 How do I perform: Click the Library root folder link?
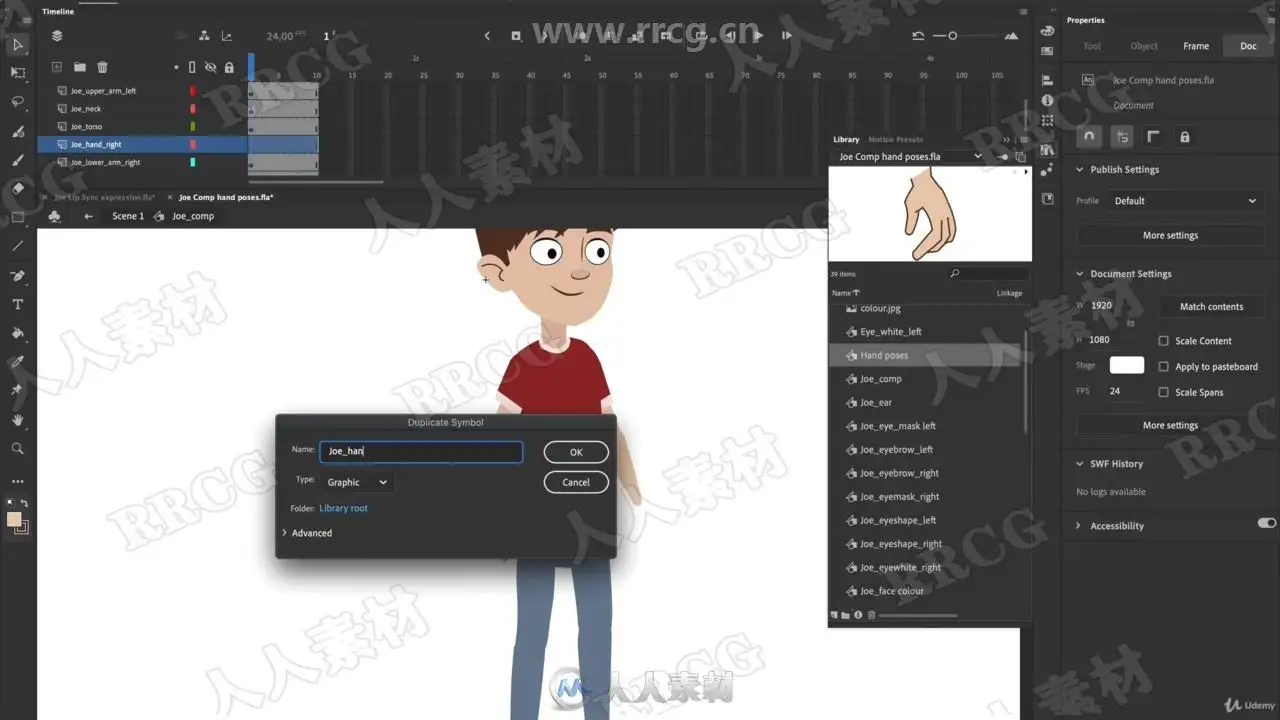coord(343,508)
